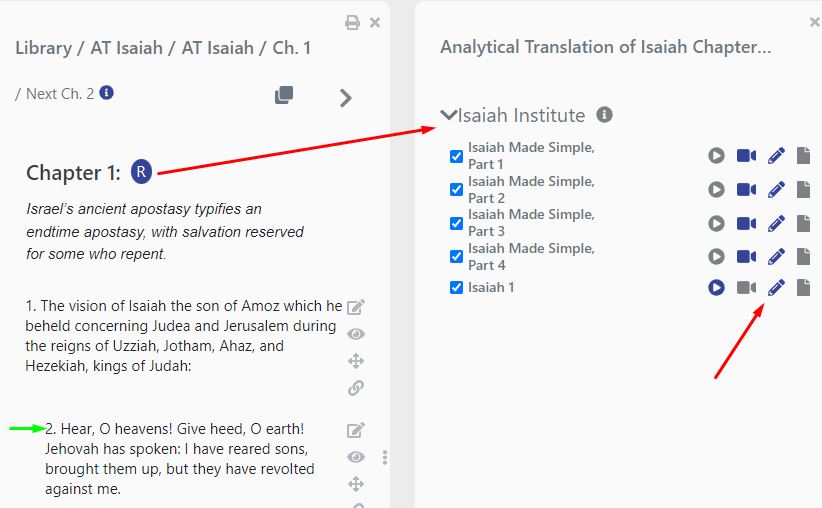This screenshot has height=508, width=822.
Task: Click the move icon beside verse 1
Action: pos(355,361)
